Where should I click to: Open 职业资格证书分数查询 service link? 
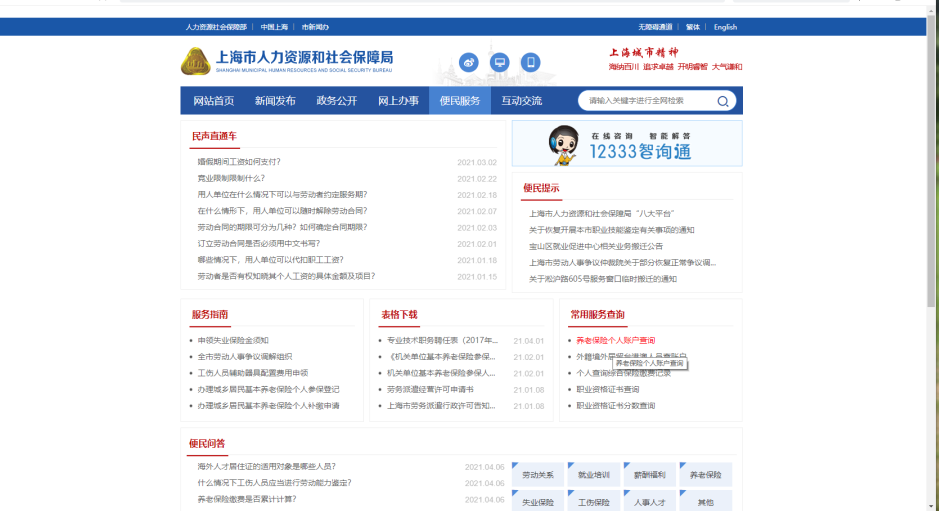616,406
